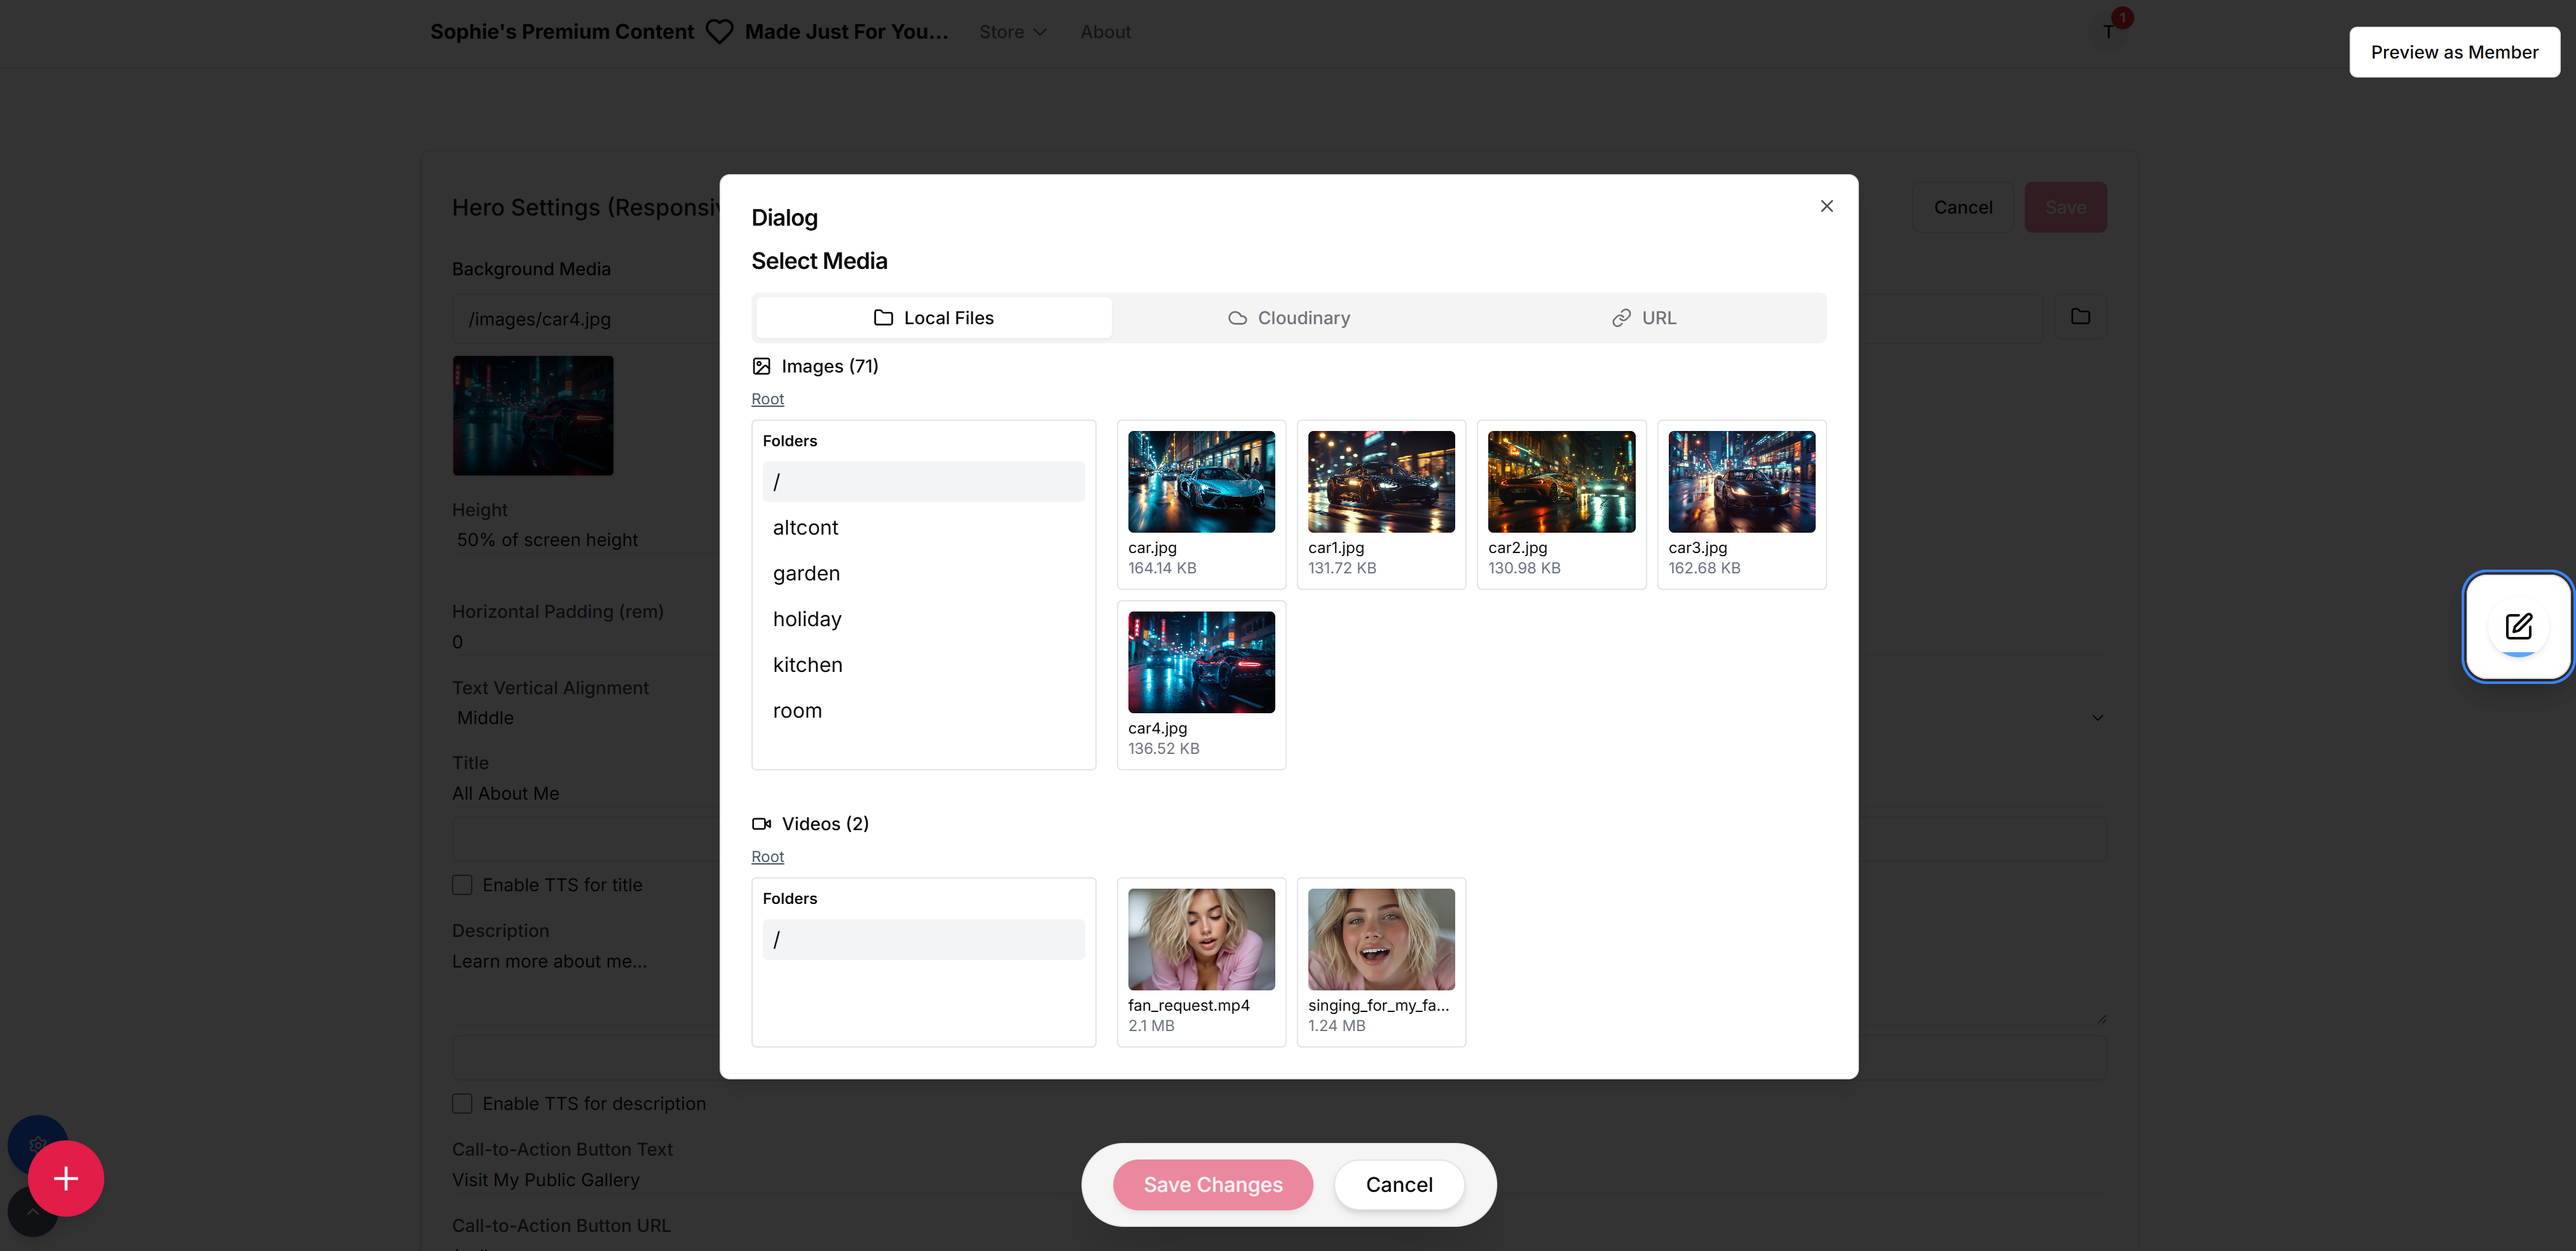Image resolution: width=2576 pixels, height=1251 pixels.
Task: Click the Save button in Hero Settings
Action: [2065, 207]
